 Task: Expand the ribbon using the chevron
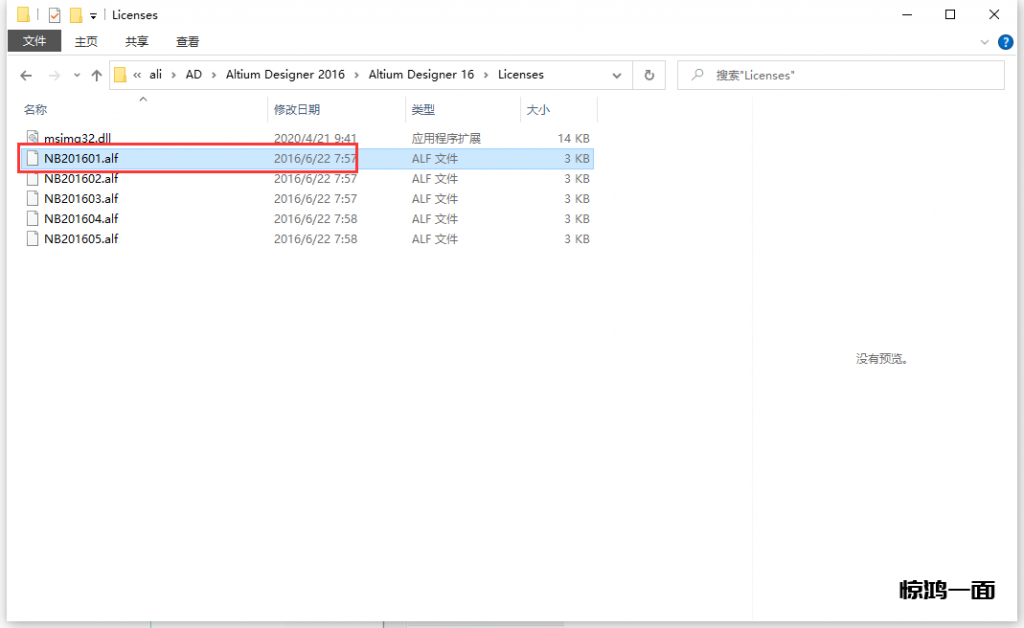pos(985,42)
